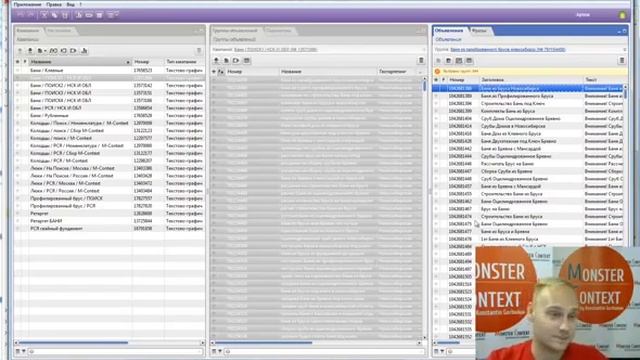Click the Артем user name in header
The image size is (640, 360).
[x=582, y=15]
